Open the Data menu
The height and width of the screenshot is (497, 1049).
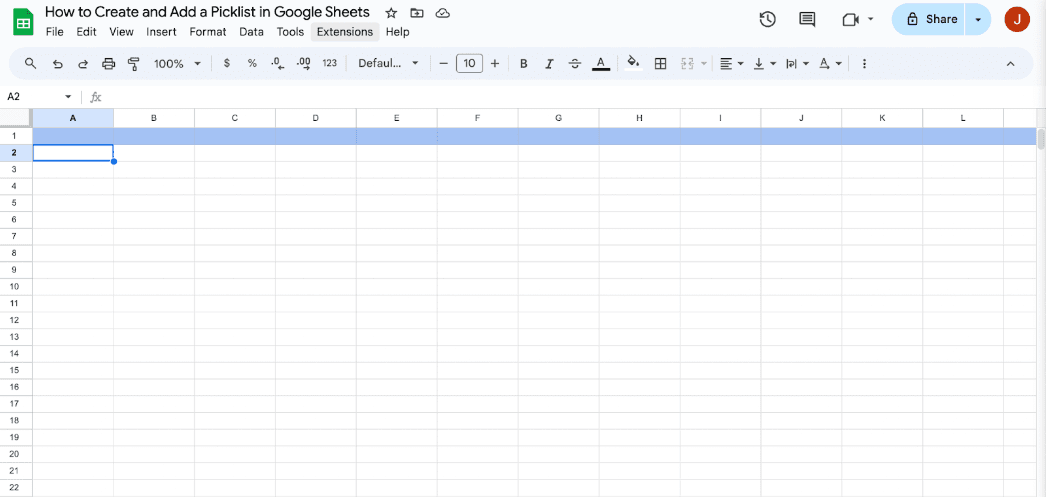click(x=252, y=31)
